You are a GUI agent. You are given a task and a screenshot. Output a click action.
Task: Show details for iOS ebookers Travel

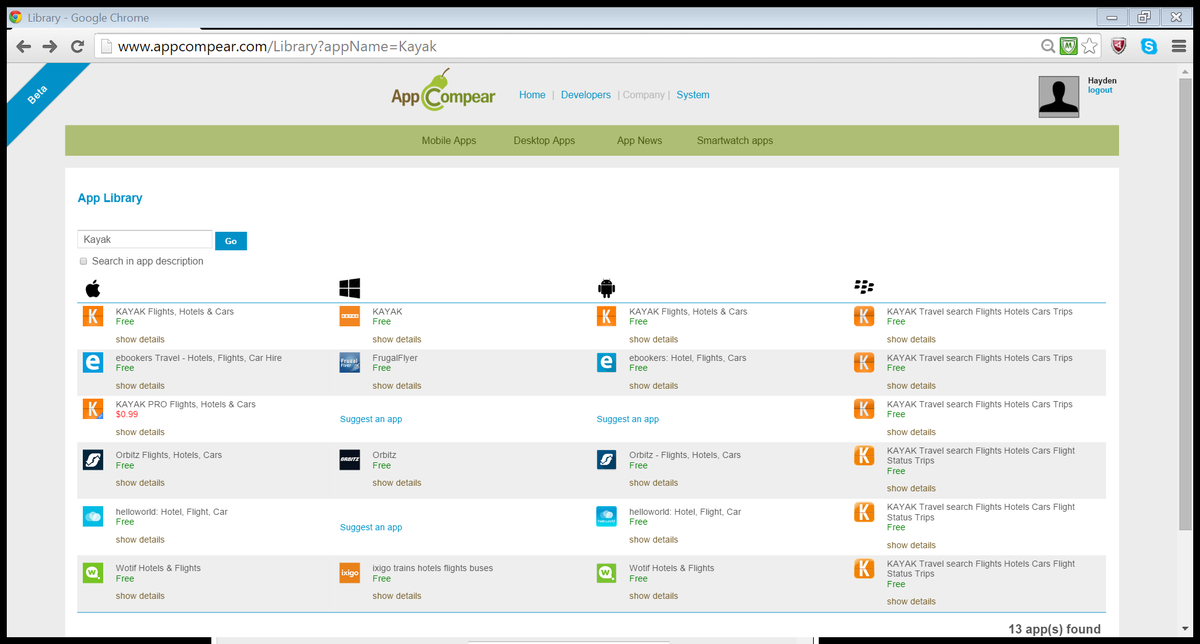[140, 386]
